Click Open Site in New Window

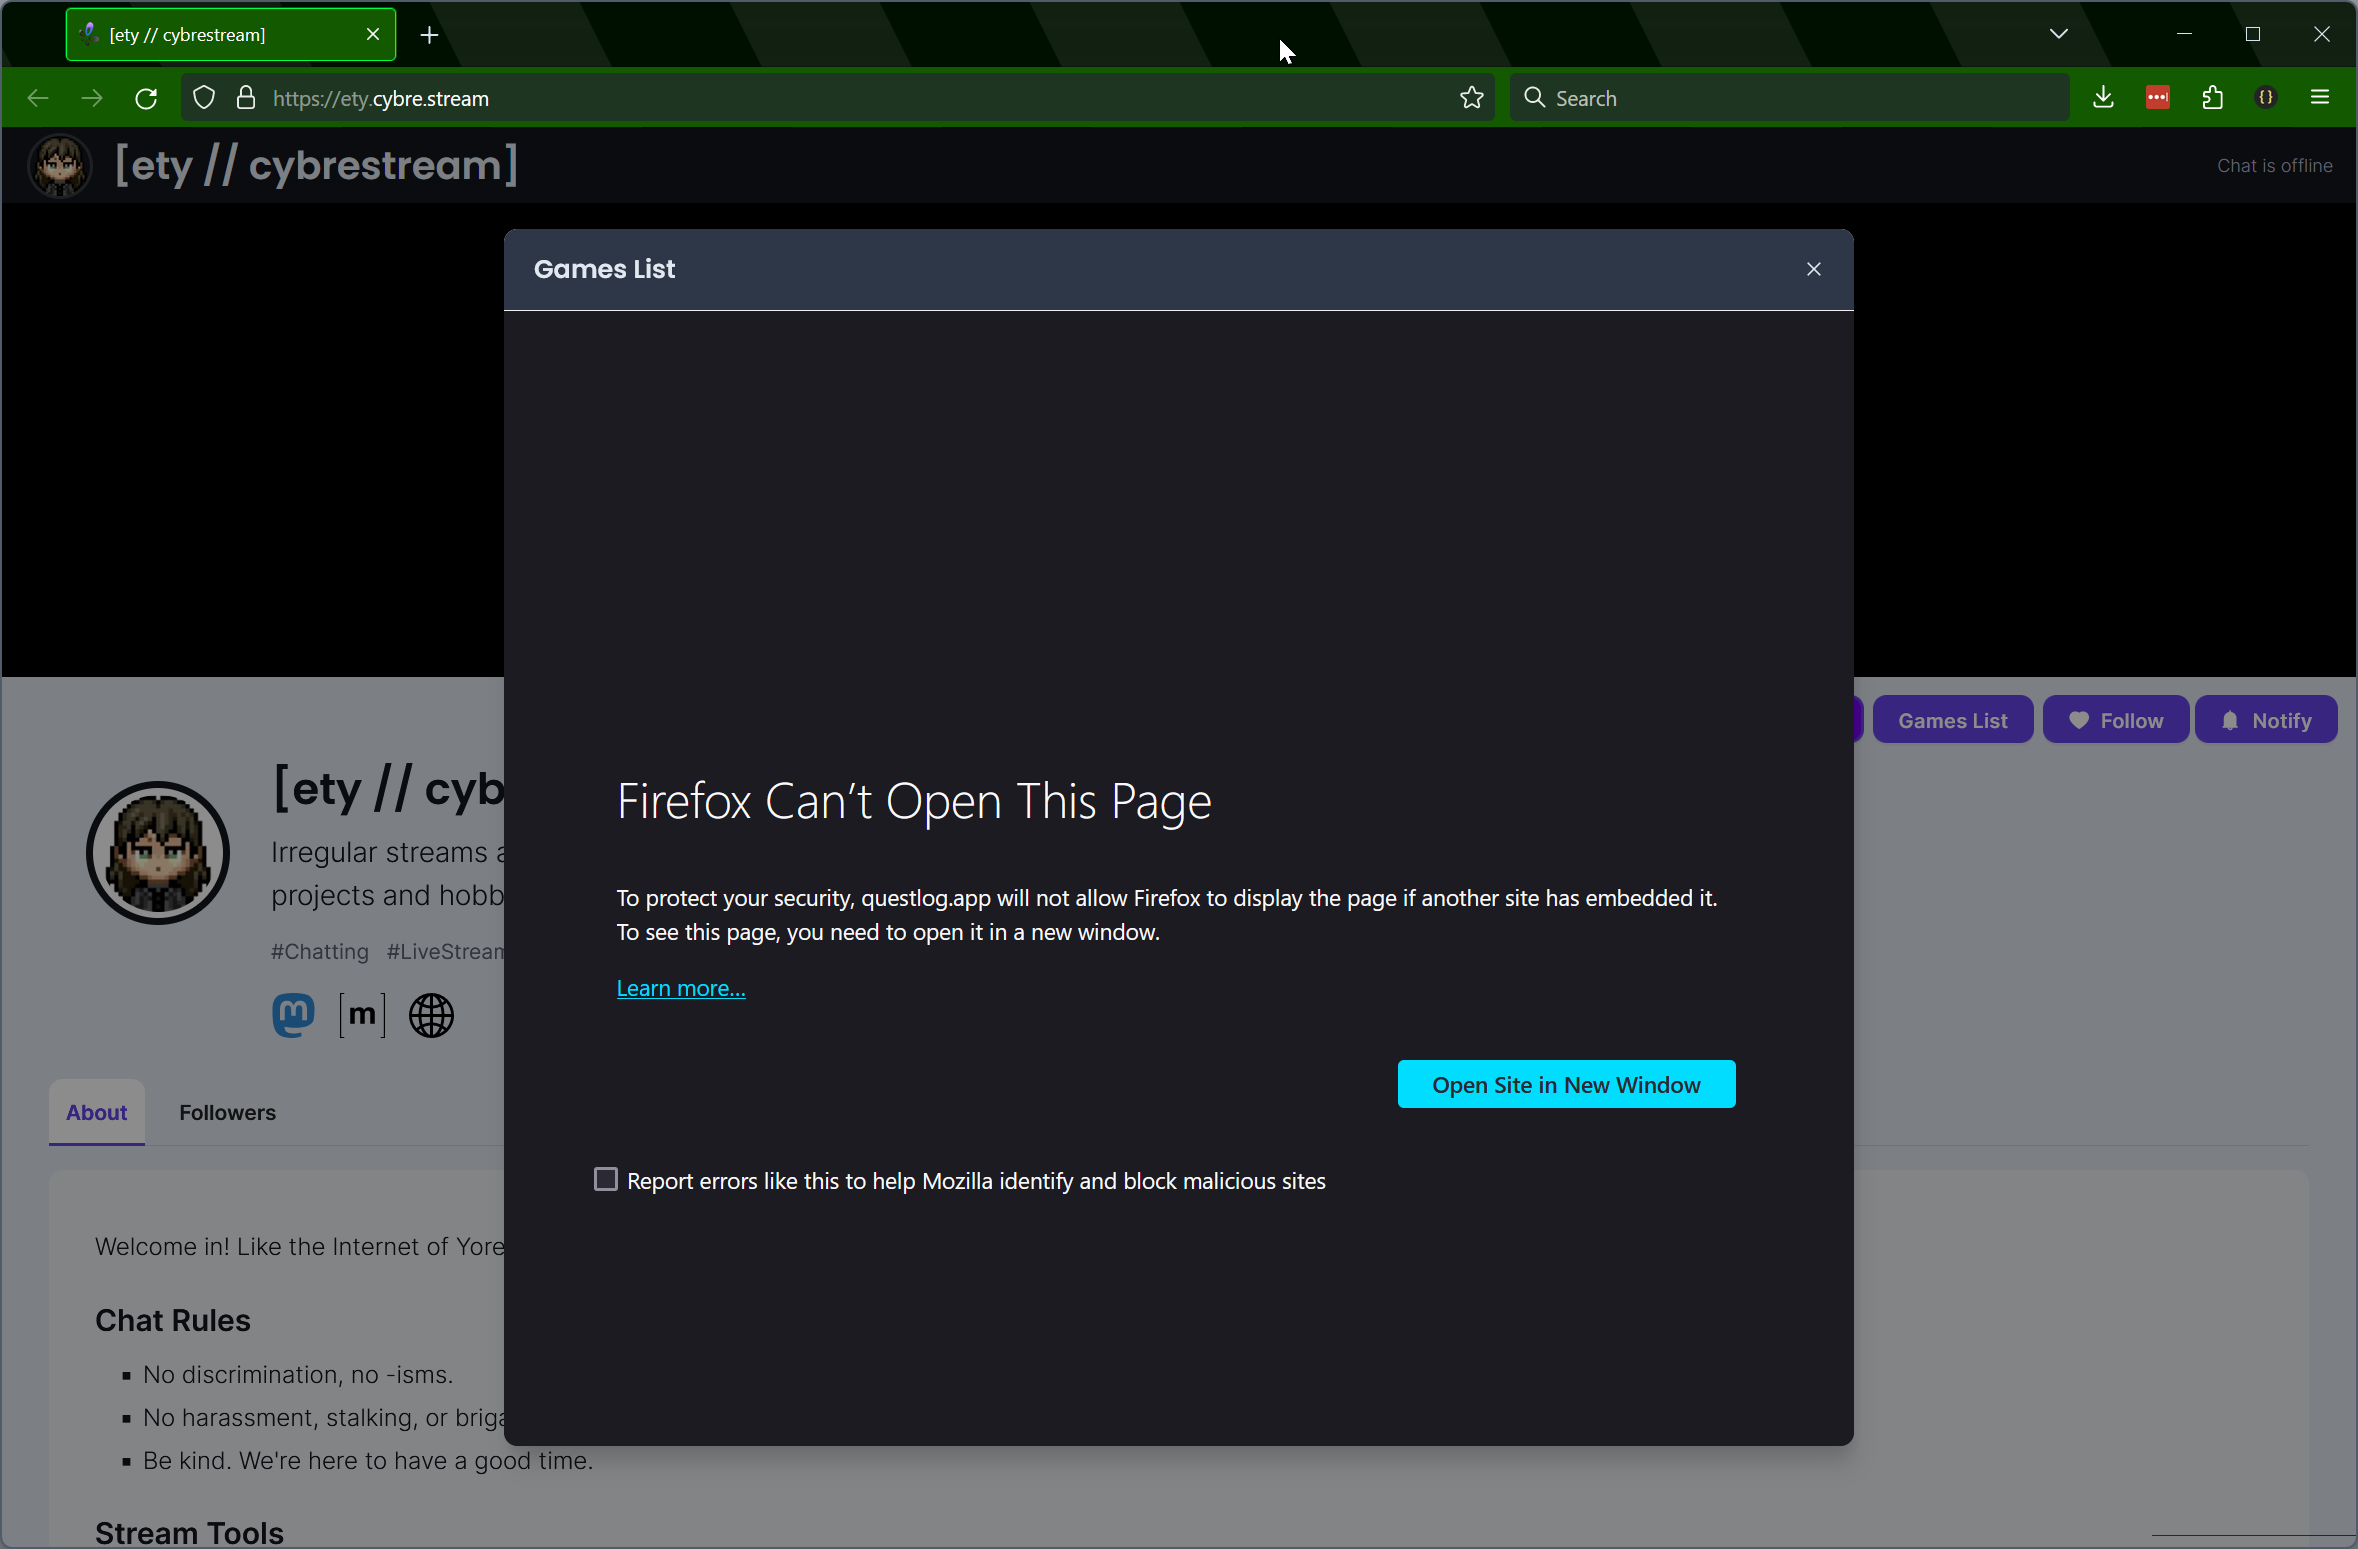click(1566, 1084)
